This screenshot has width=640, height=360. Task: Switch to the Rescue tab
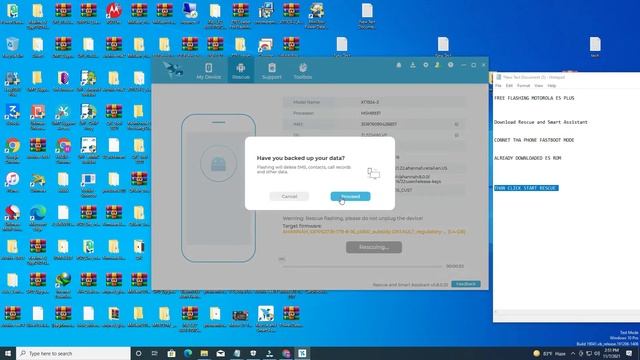241,71
